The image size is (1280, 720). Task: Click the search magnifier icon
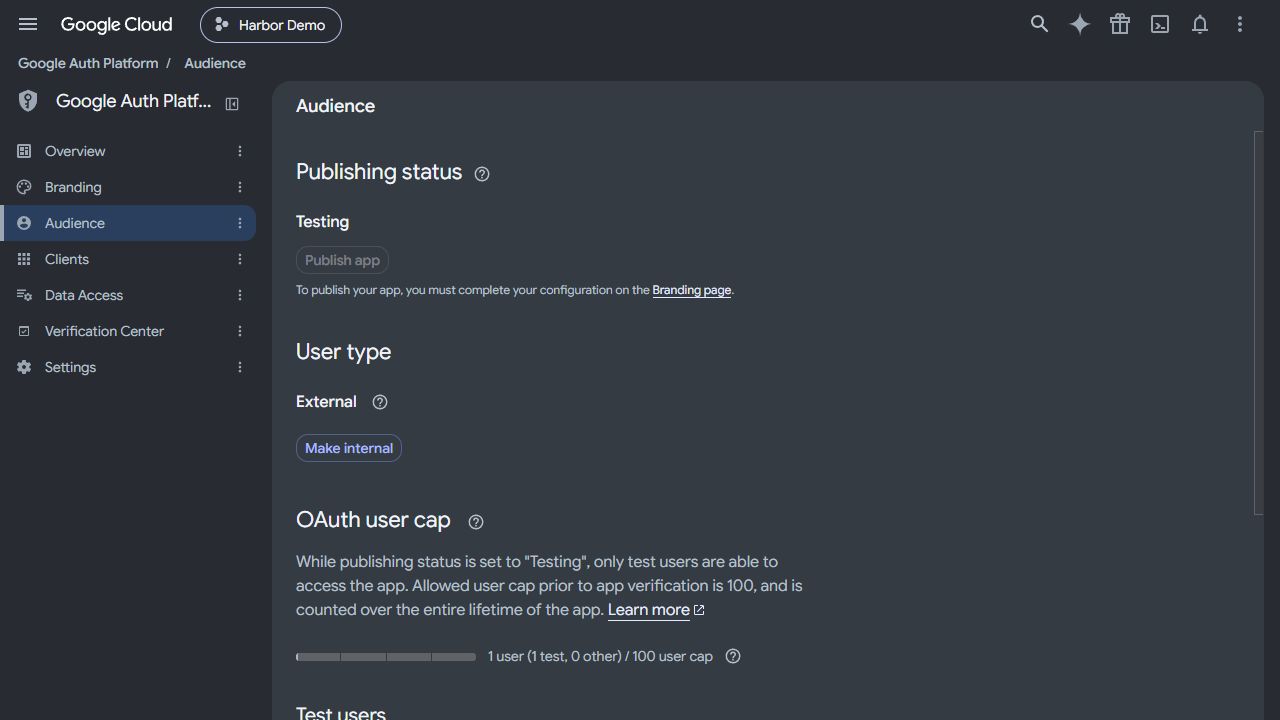[1040, 24]
